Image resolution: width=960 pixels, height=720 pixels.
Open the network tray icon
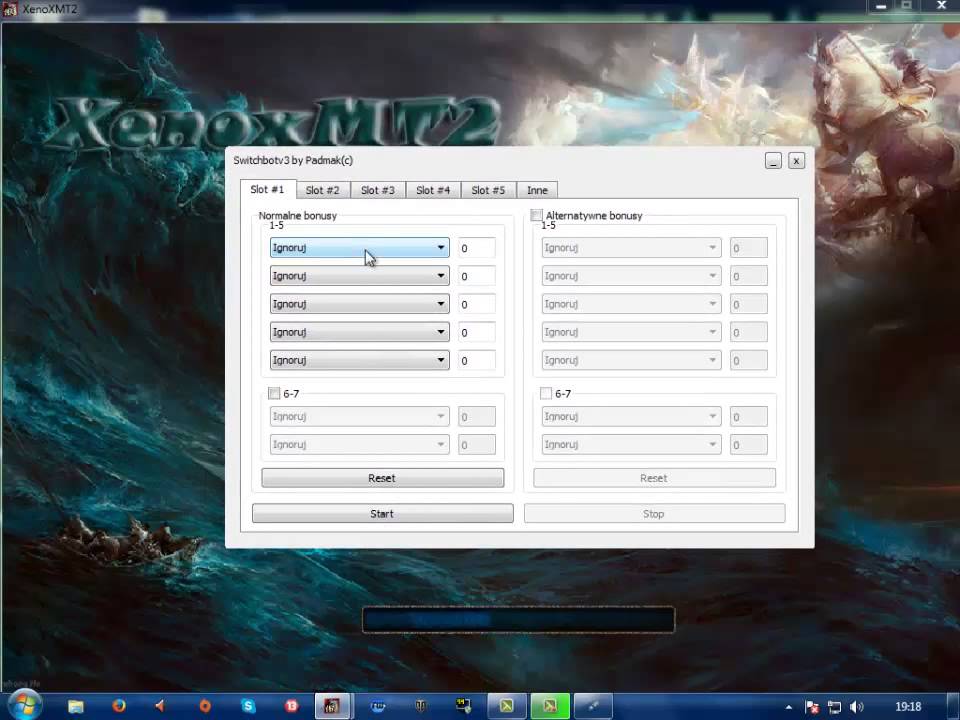point(834,707)
